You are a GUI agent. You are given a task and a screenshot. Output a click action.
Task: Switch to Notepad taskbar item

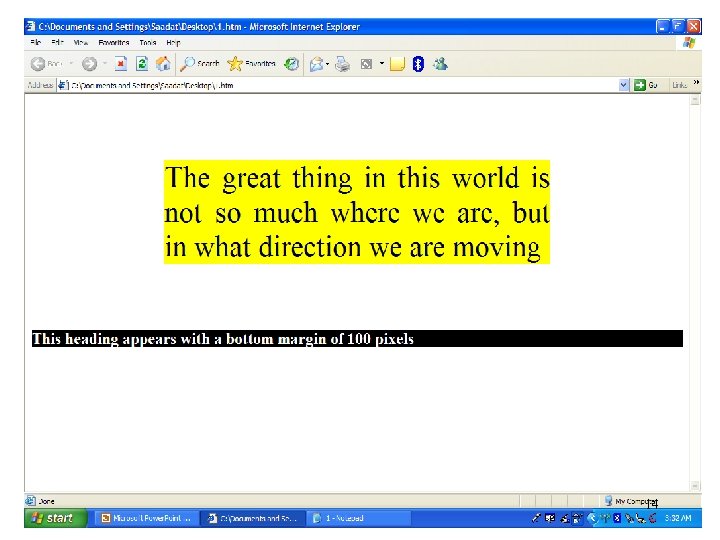click(360, 518)
